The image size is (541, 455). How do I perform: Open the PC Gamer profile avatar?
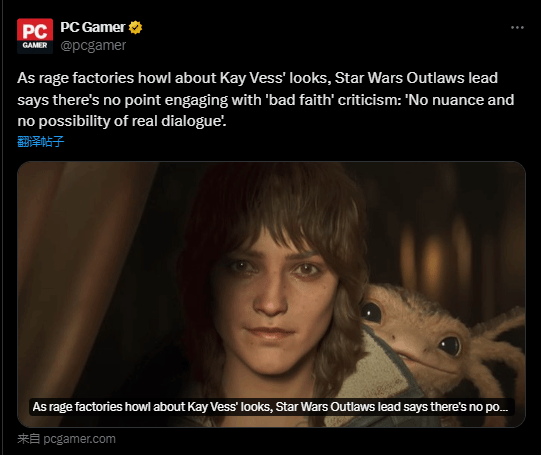[x=35, y=36]
